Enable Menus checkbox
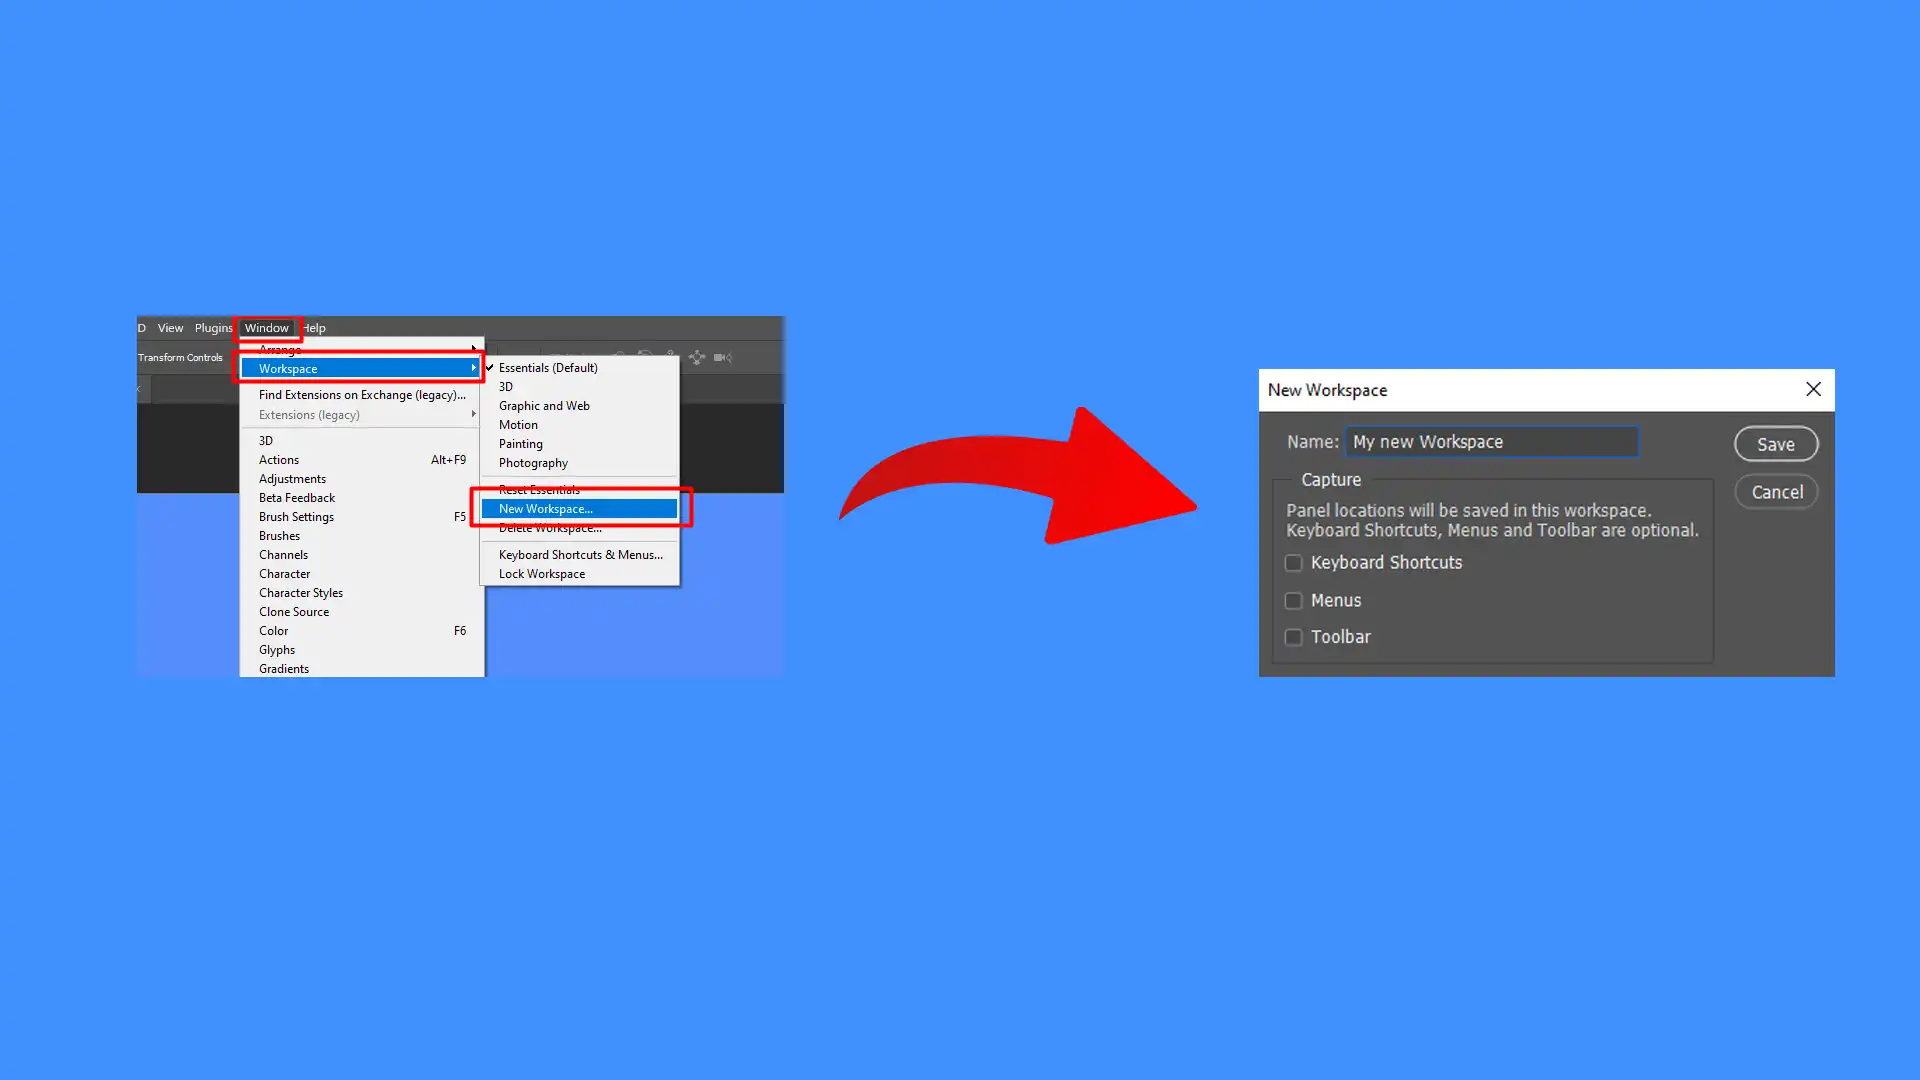Screen dimensions: 1920x1080 point(1294,600)
